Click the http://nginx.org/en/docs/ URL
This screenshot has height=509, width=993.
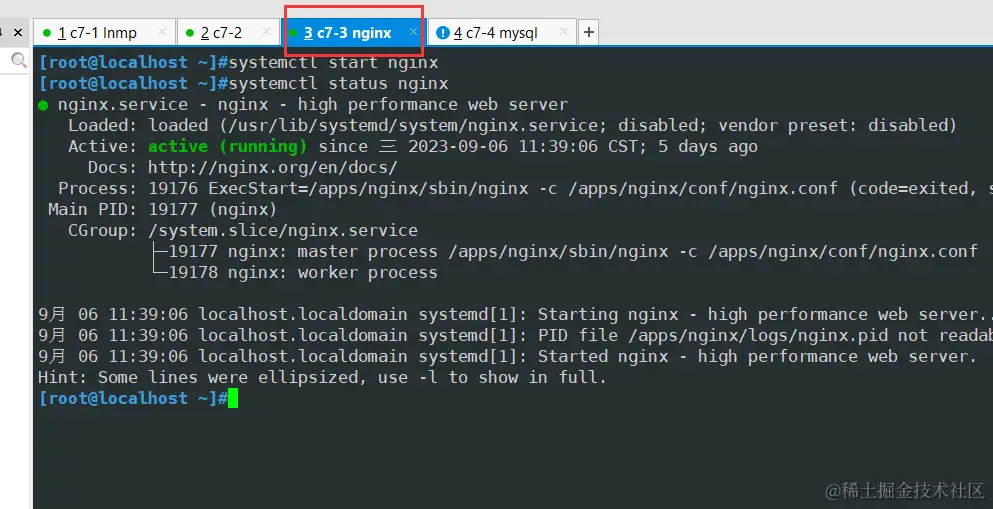[x=272, y=167]
